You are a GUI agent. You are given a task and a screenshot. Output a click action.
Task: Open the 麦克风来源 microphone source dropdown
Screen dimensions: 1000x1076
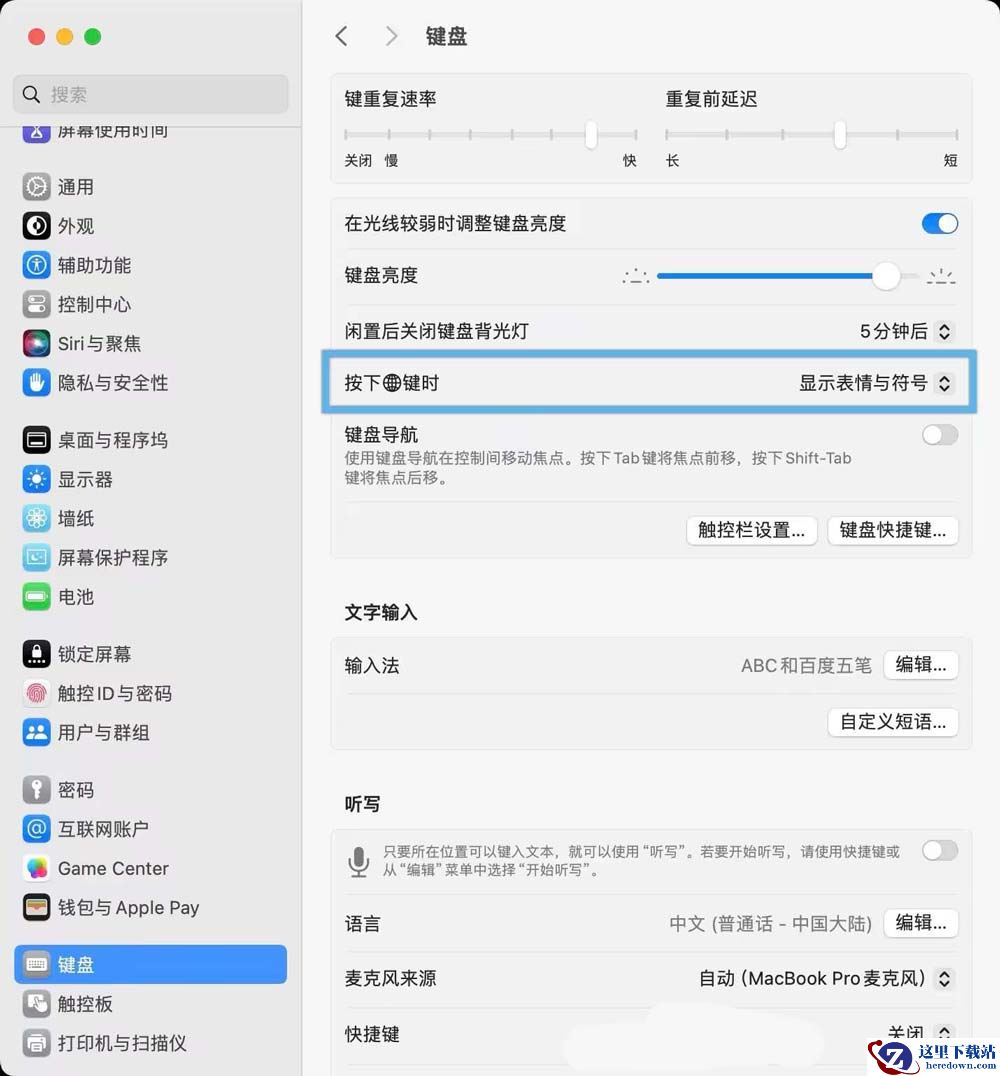click(x=826, y=978)
